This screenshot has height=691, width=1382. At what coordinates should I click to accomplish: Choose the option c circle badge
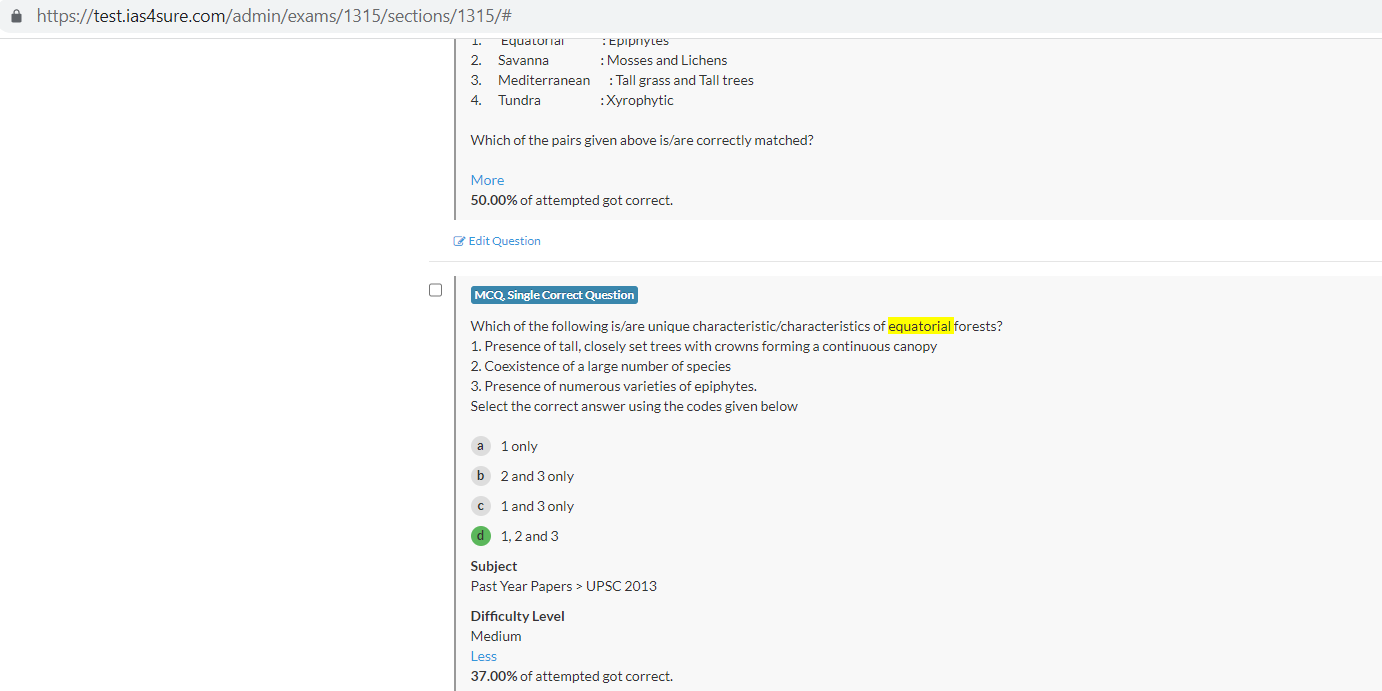pos(481,506)
